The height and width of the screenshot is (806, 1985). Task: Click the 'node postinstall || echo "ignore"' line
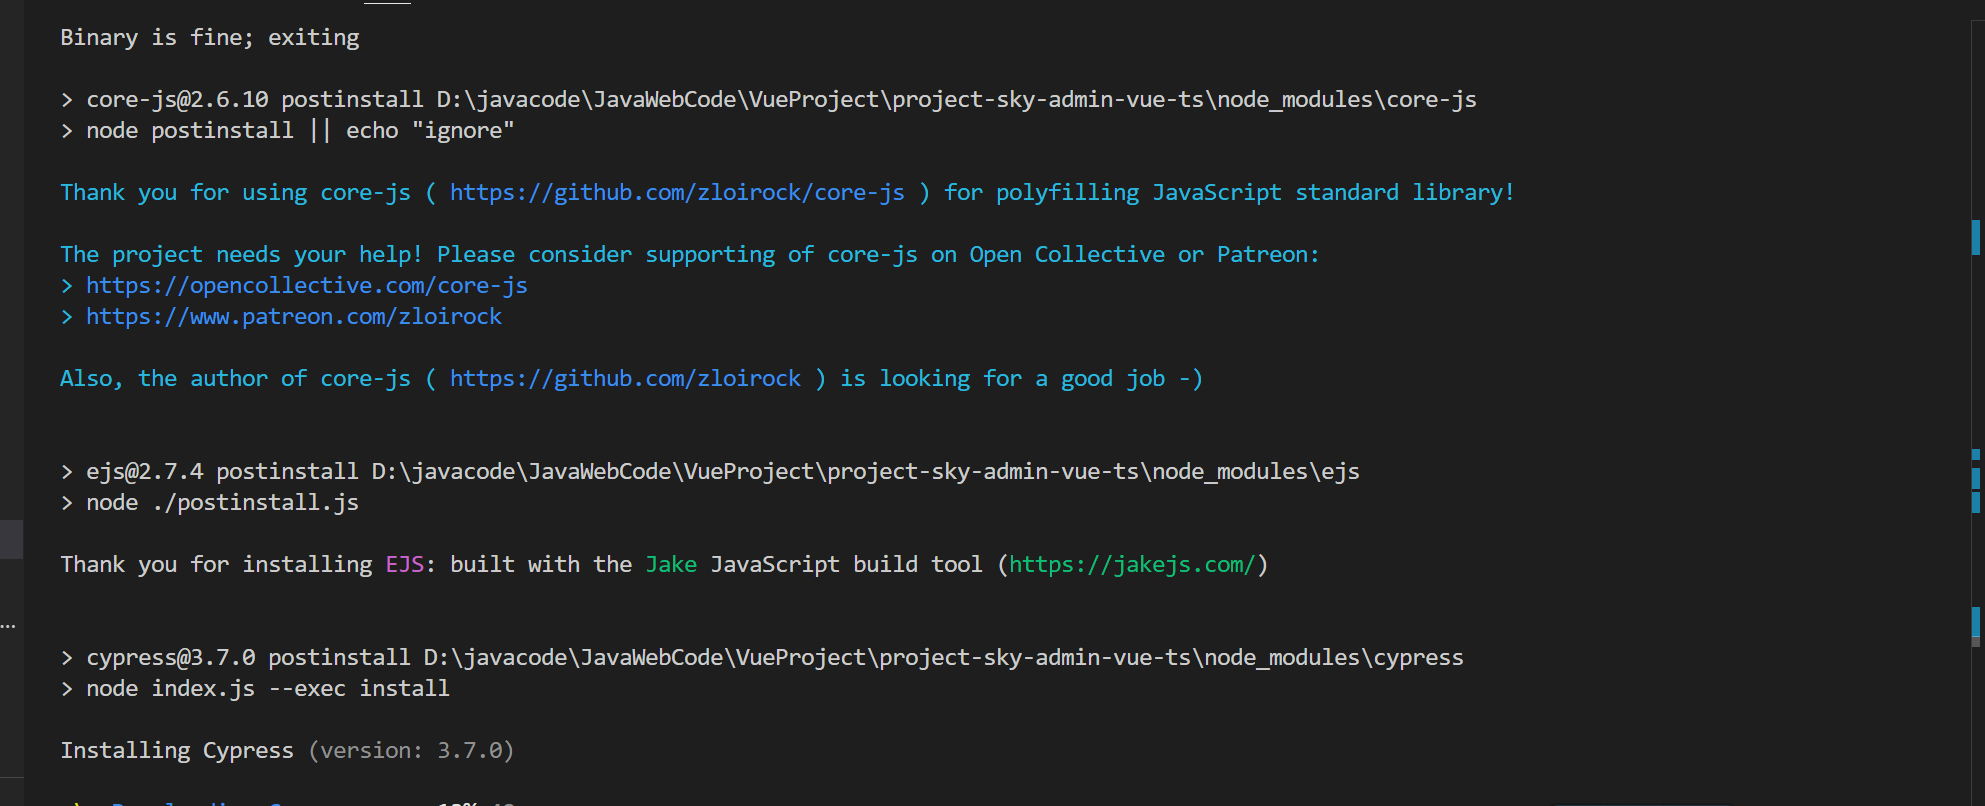287,130
